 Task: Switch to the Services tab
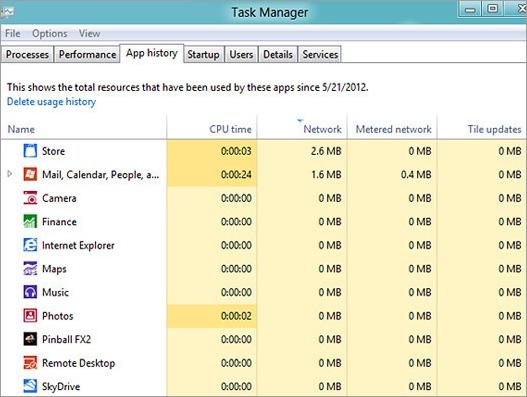pos(320,54)
